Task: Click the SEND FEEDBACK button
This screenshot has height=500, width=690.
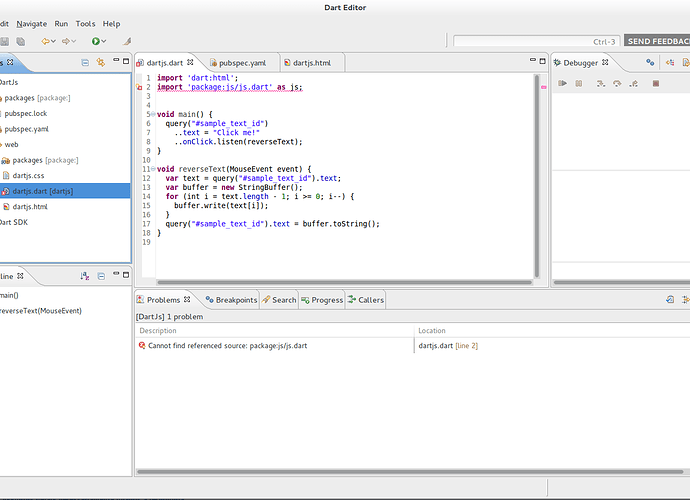Action: (x=657, y=41)
